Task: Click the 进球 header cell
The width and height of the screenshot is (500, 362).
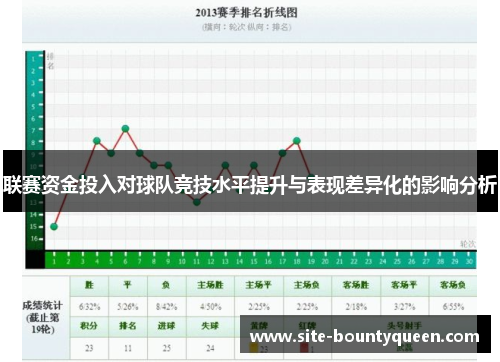Action: [x=166, y=326]
